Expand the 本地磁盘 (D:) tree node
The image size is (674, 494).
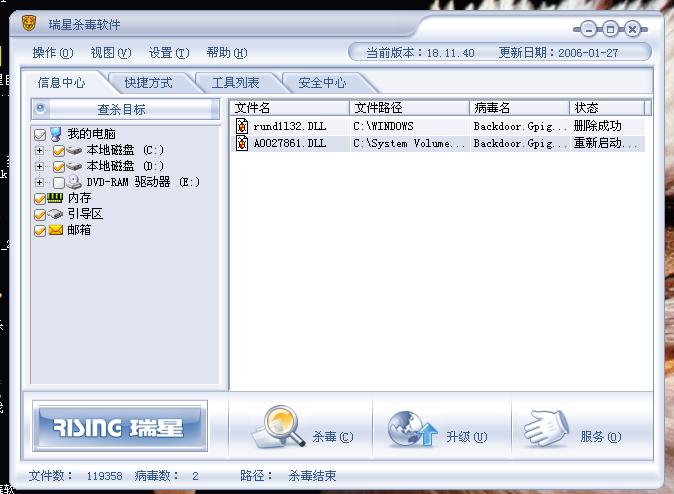tap(40, 166)
